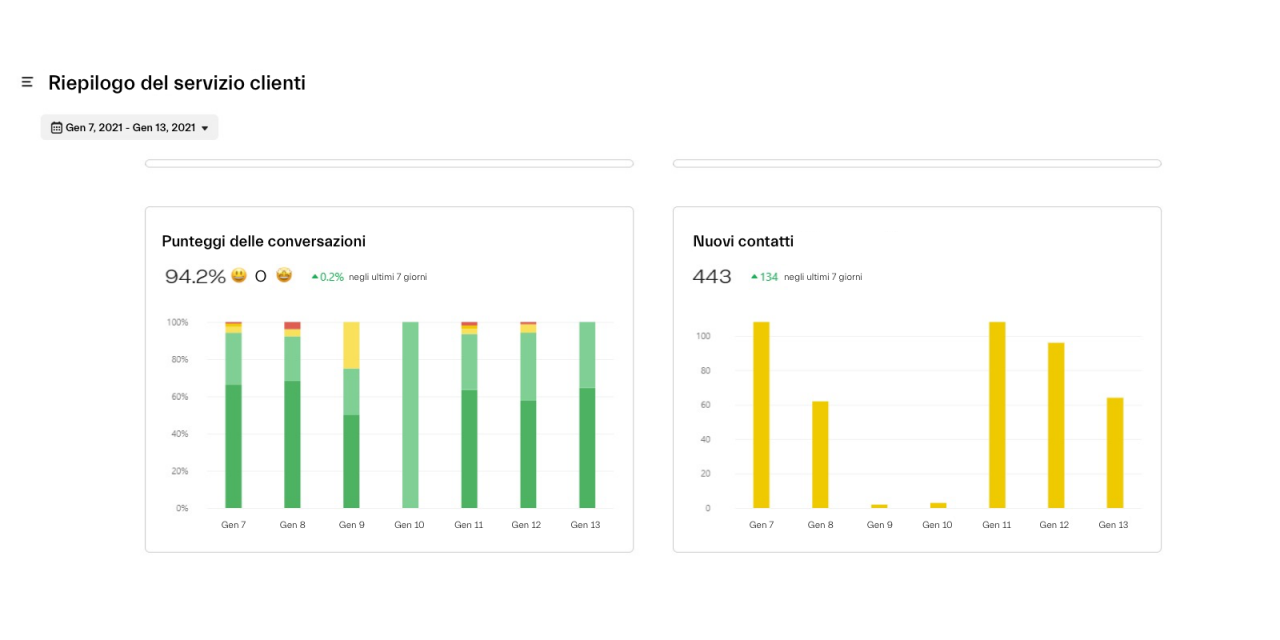Click the dark green segment of Gen 11 score bar
This screenshot has height=640, width=1280.
pos(469,448)
